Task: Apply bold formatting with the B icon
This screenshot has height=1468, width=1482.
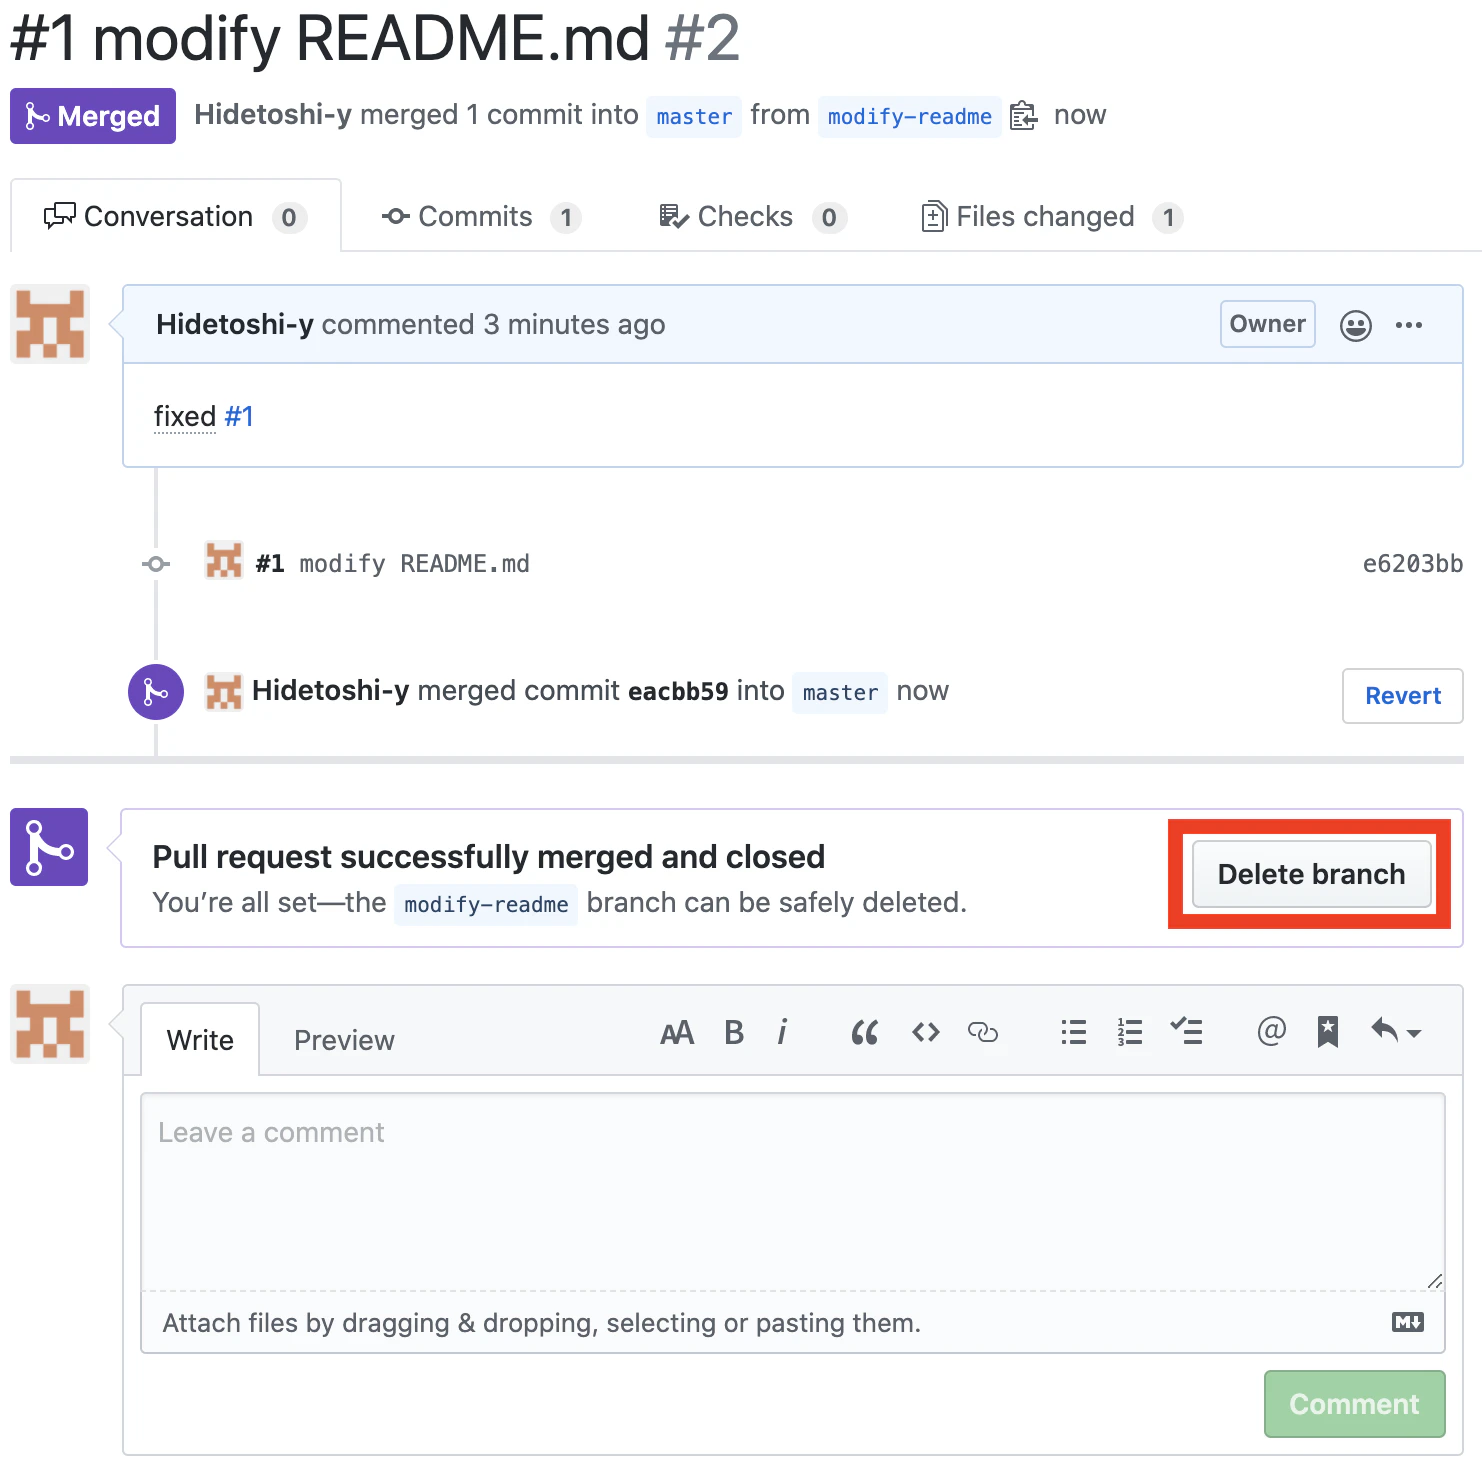Action: click(734, 1033)
